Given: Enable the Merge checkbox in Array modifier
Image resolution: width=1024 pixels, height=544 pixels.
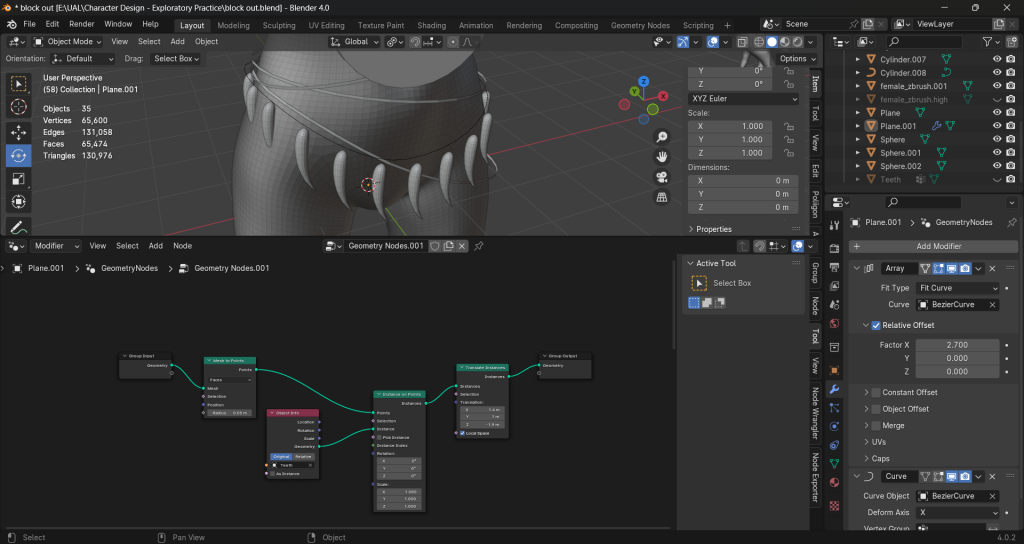Looking at the screenshot, I should (x=876, y=426).
